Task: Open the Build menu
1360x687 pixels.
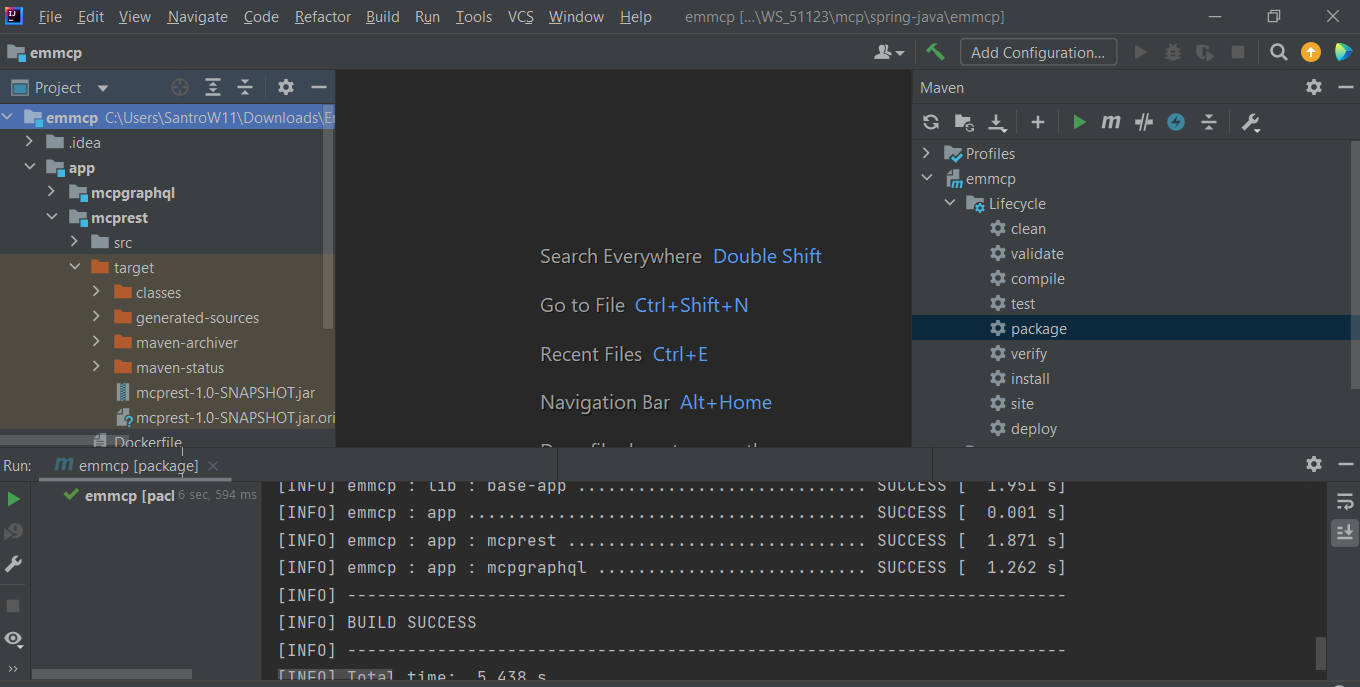Action: coord(382,17)
